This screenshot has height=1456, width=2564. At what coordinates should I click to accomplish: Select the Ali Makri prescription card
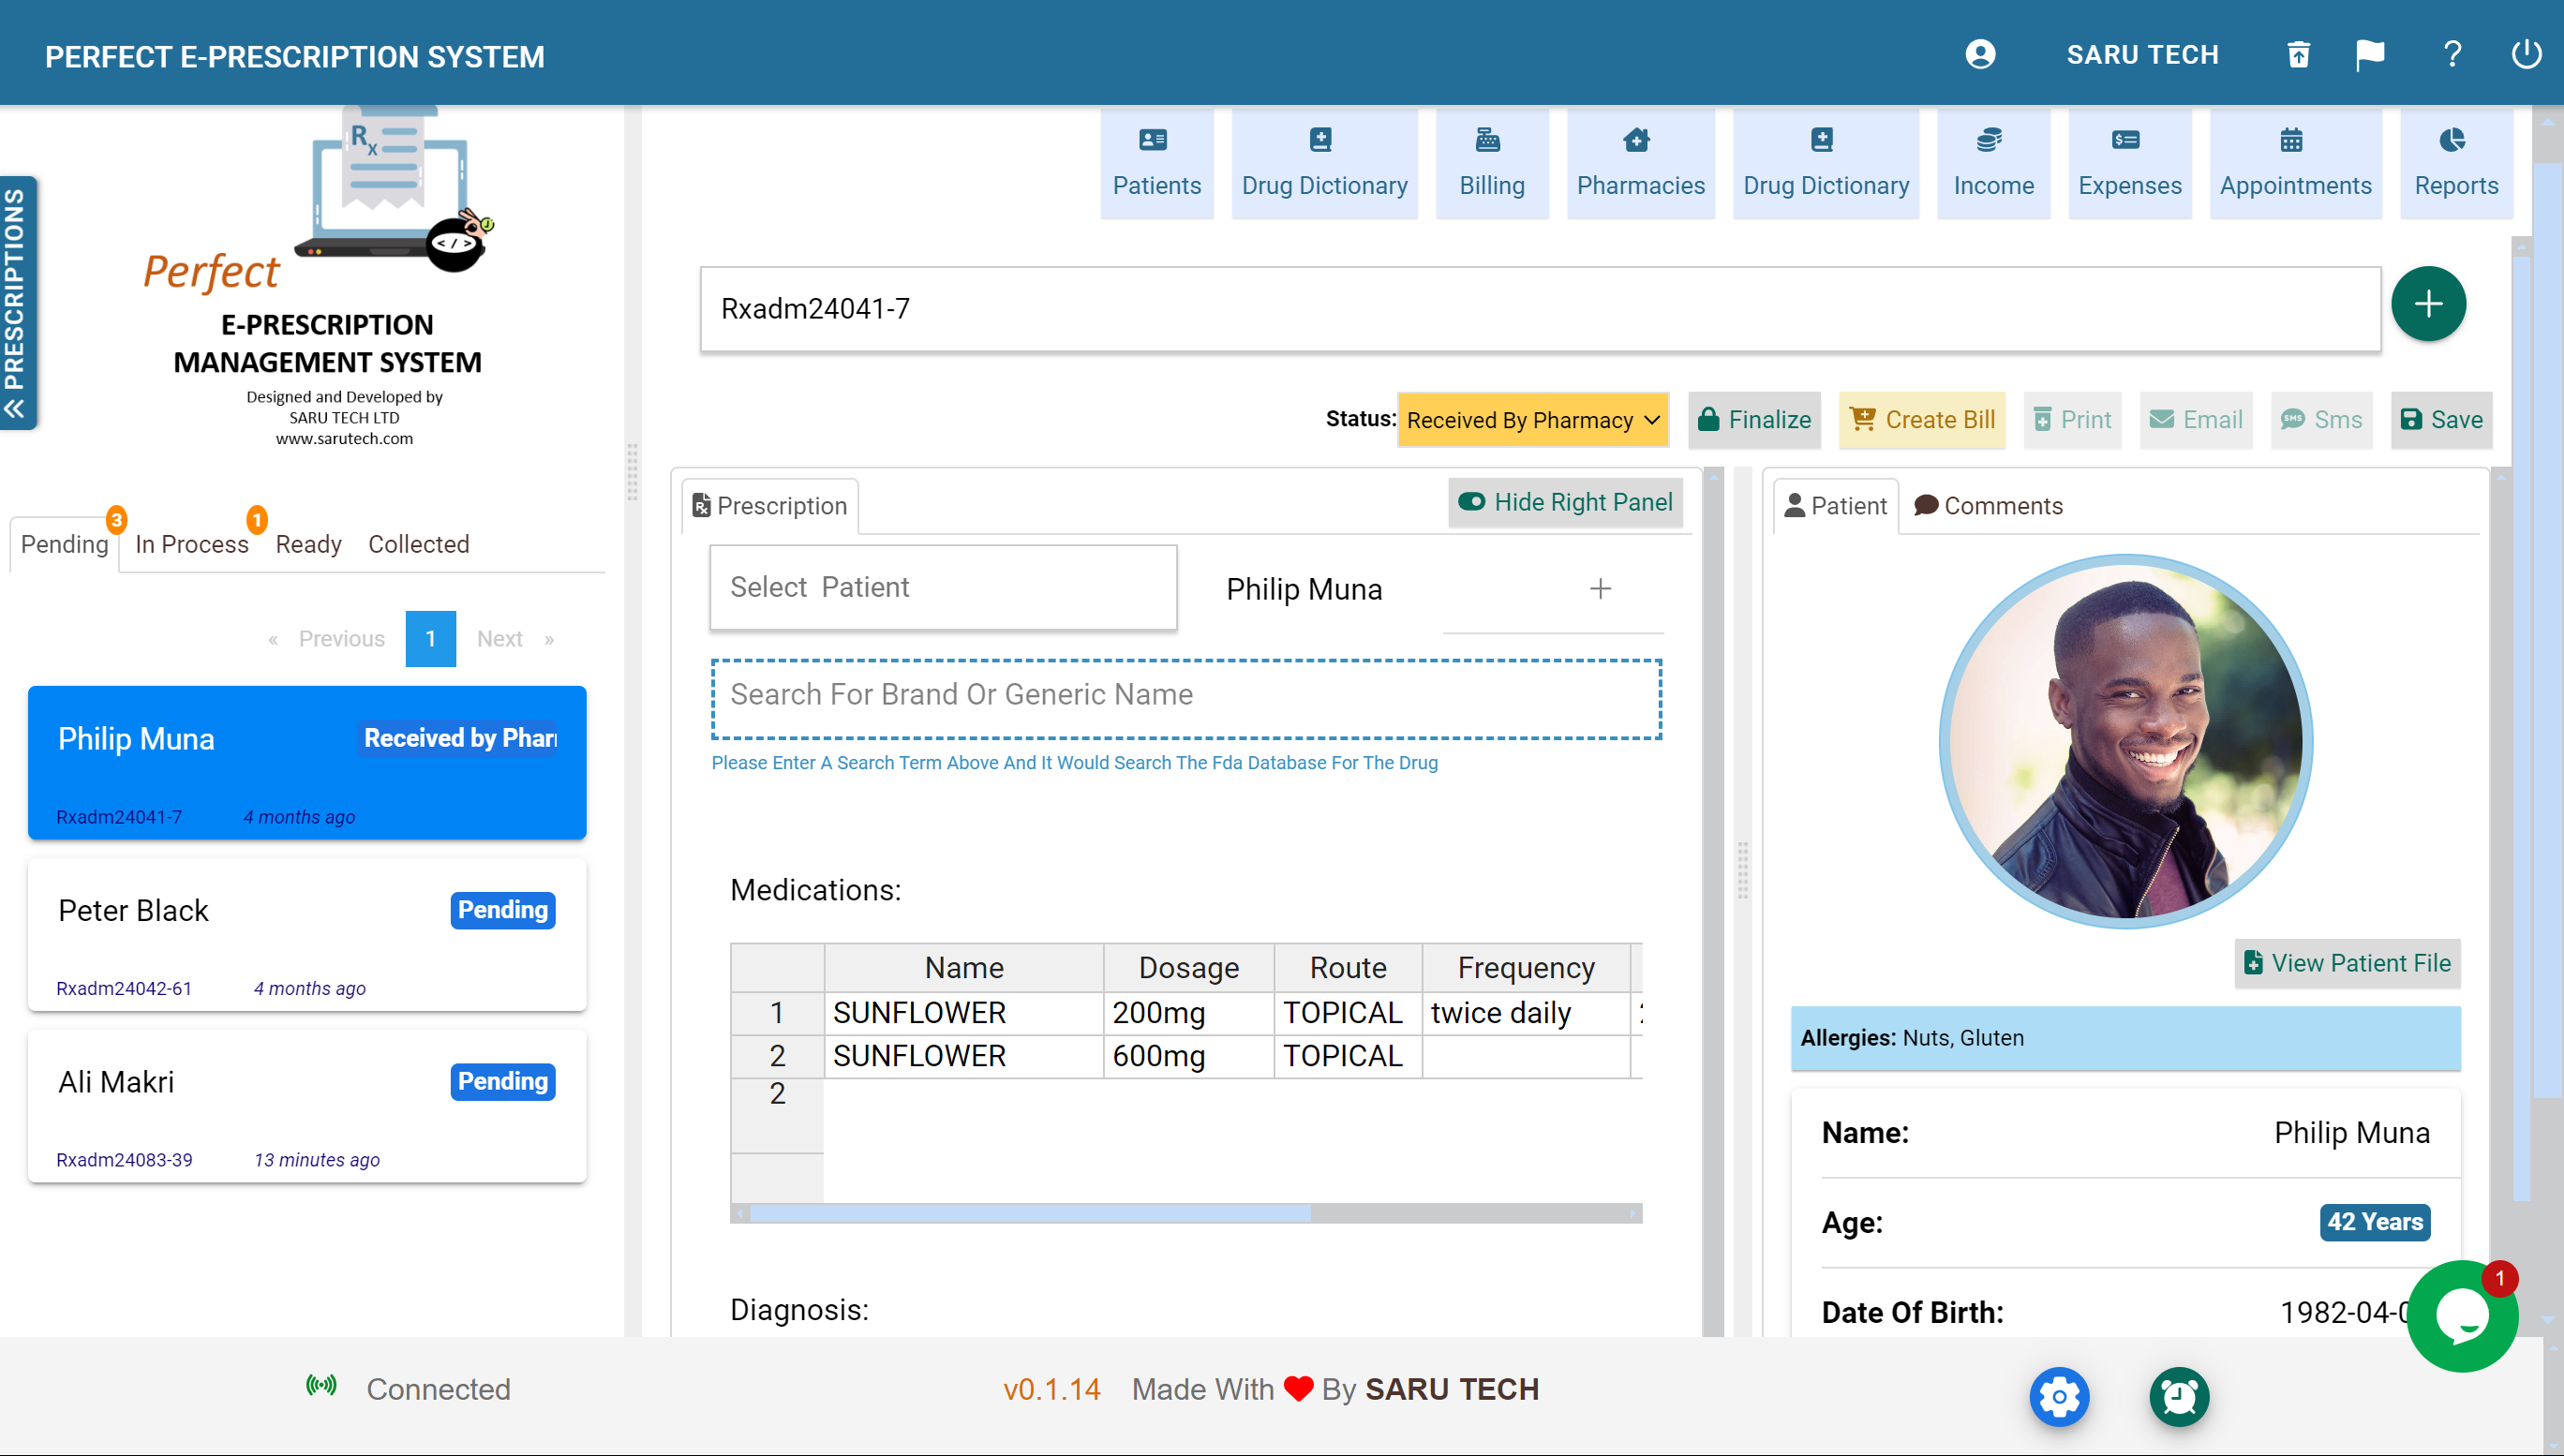click(x=307, y=1107)
